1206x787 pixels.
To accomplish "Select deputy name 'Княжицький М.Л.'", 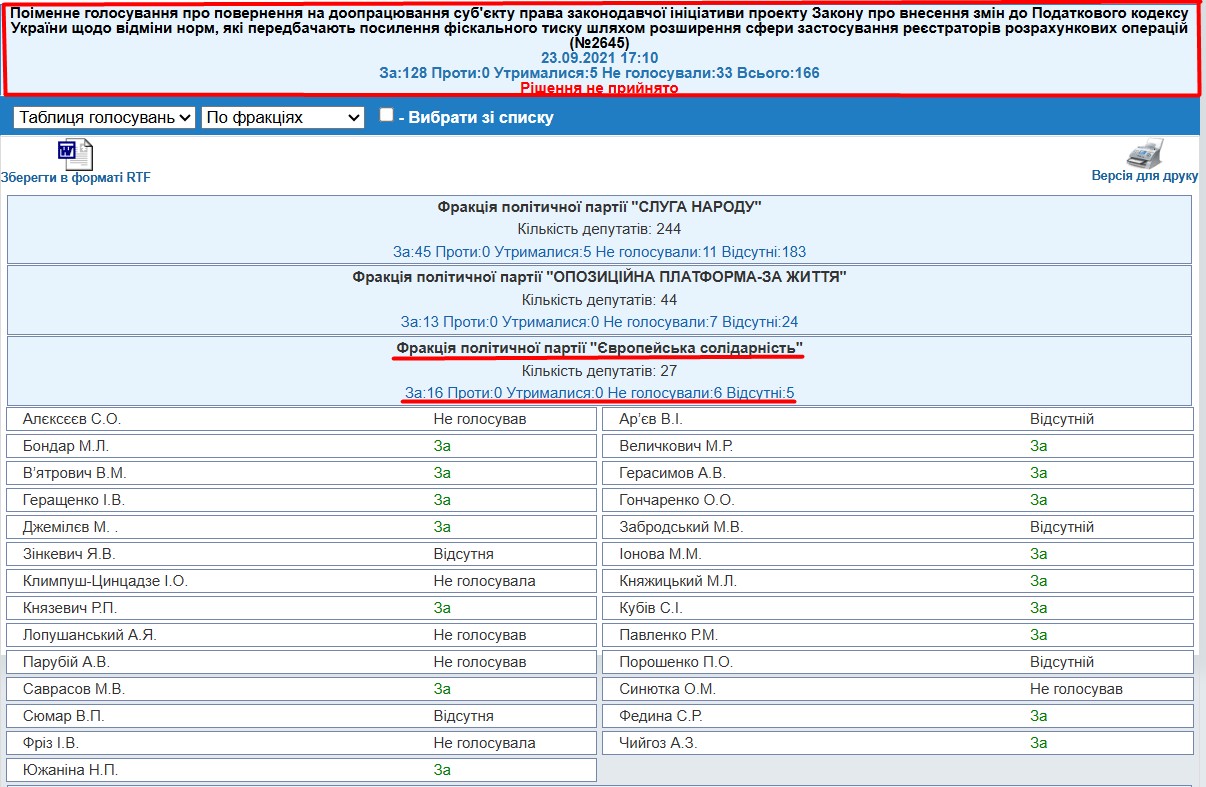I will 678,581.
